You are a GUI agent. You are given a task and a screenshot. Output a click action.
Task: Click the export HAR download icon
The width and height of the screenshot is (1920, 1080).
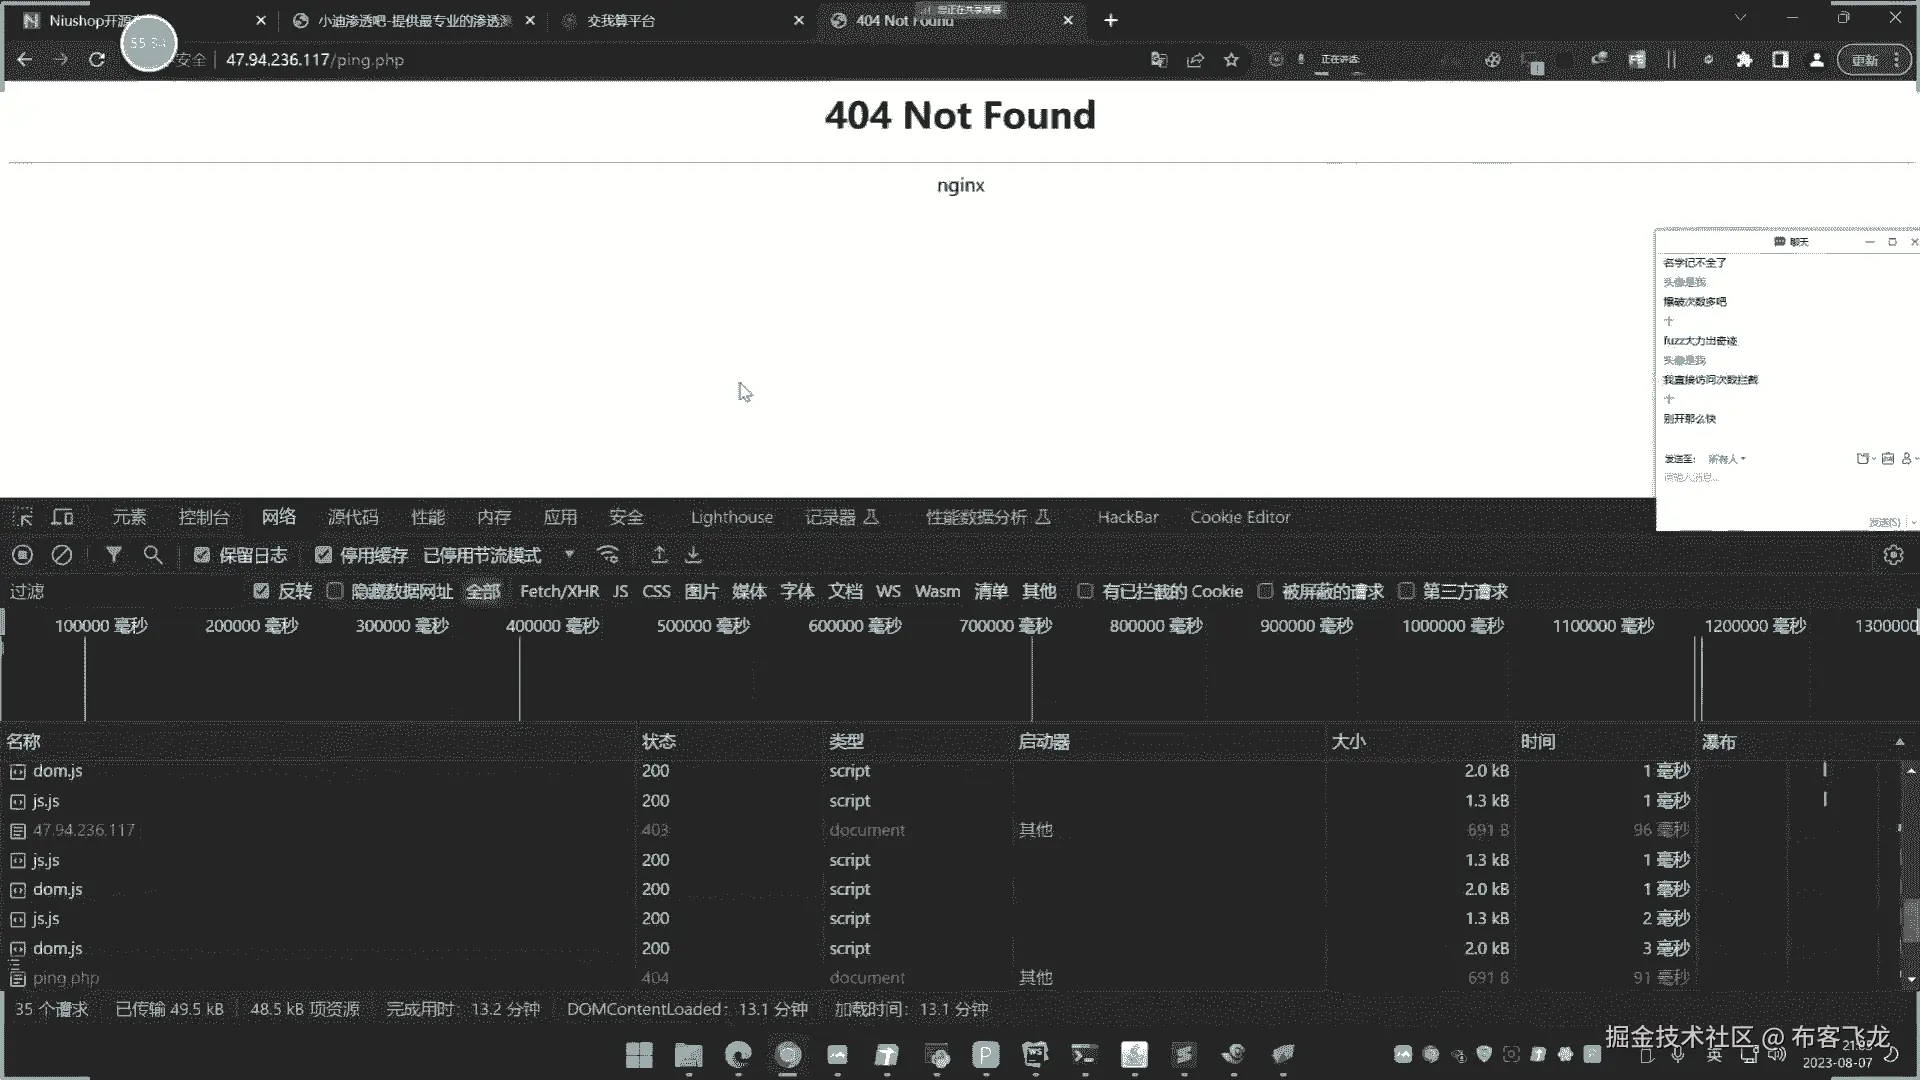[693, 555]
